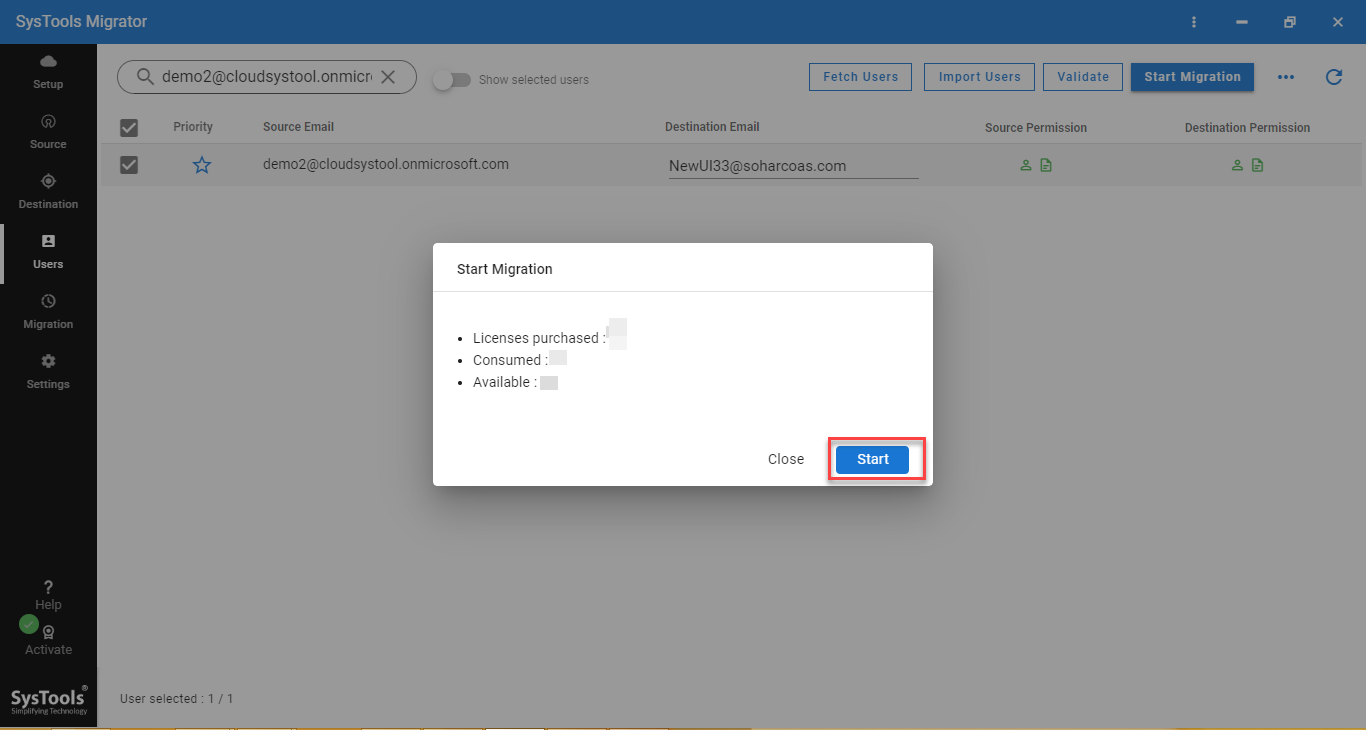This screenshot has height=730, width=1366.
Task: Click the User selected : 1 / 1 status
Action: click(176, 699)
